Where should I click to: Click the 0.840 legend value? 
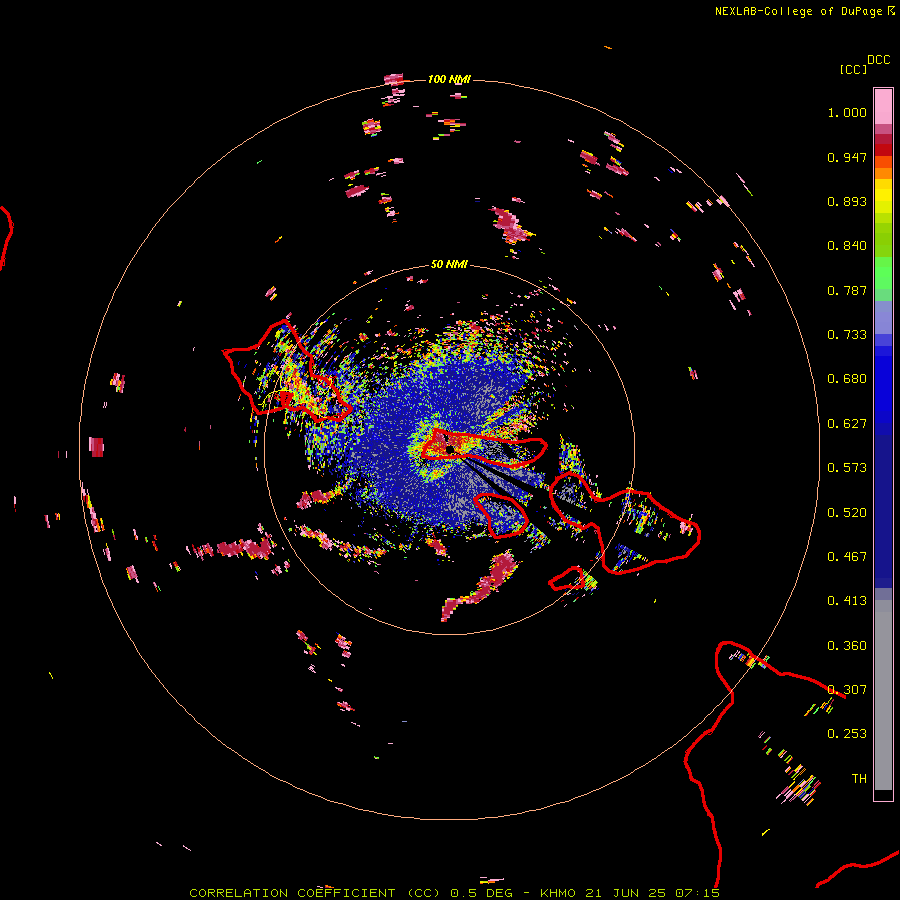(847, 246)
